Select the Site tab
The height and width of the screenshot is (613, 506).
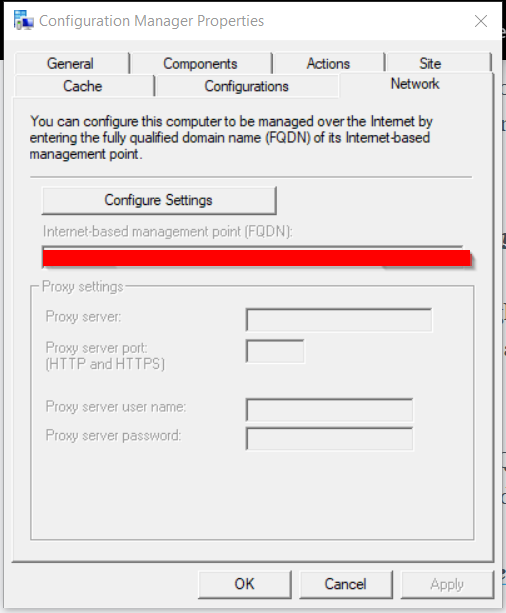click(x=430, y=63)
